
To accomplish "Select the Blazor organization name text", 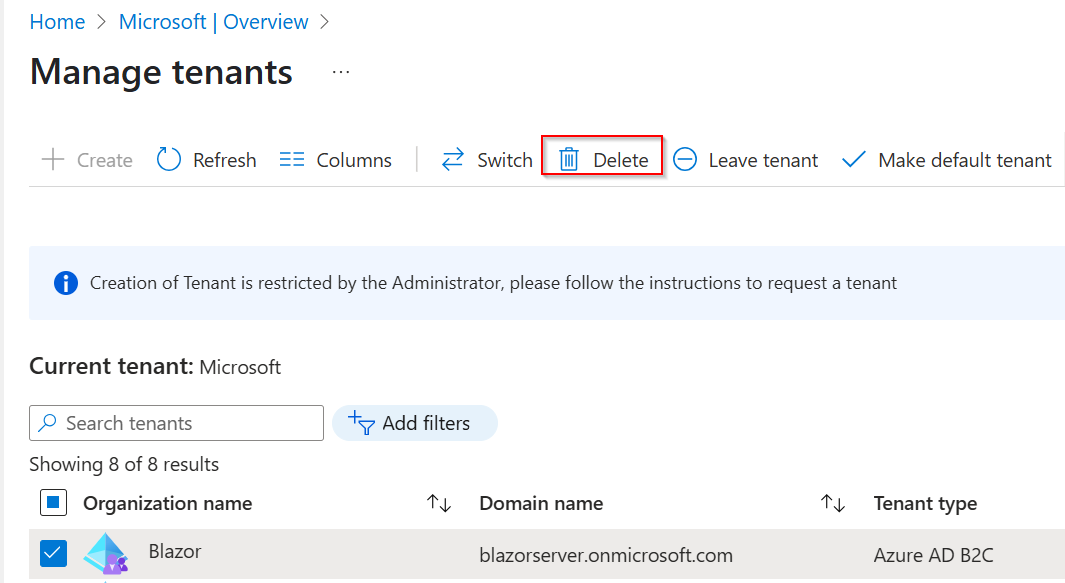I will tap(175, 551).
